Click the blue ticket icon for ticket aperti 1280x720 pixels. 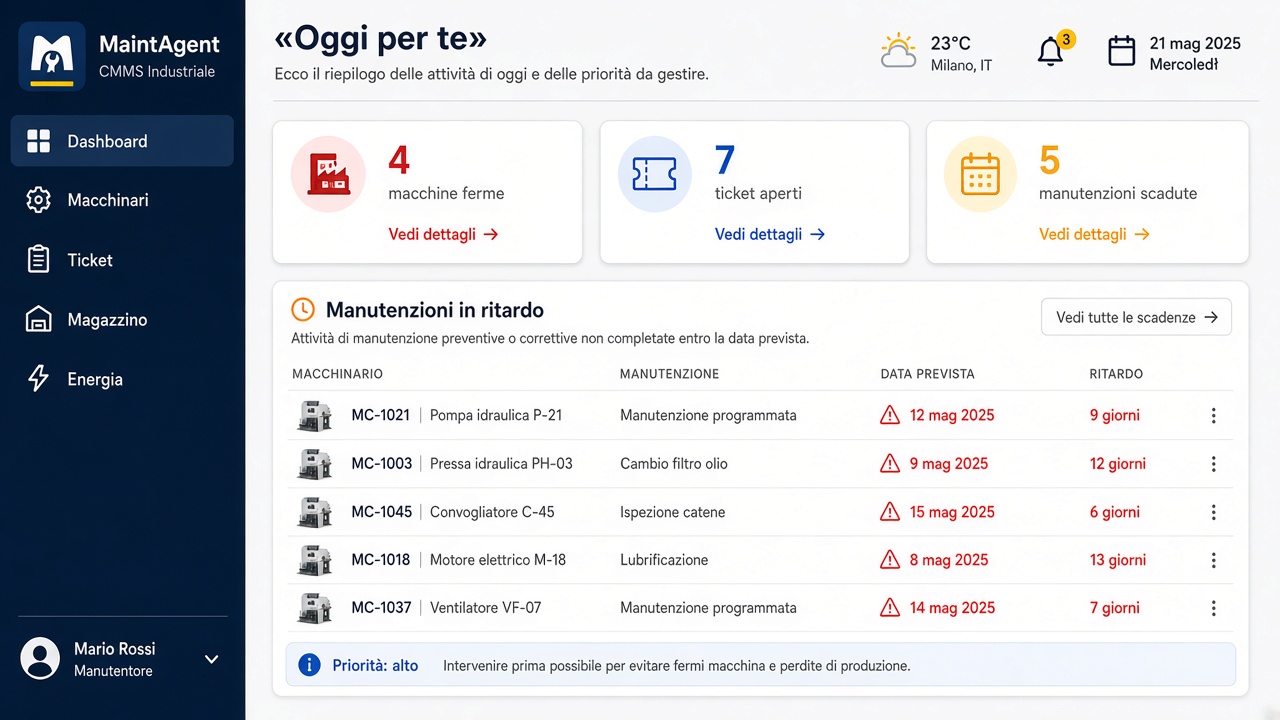[655, 174]
